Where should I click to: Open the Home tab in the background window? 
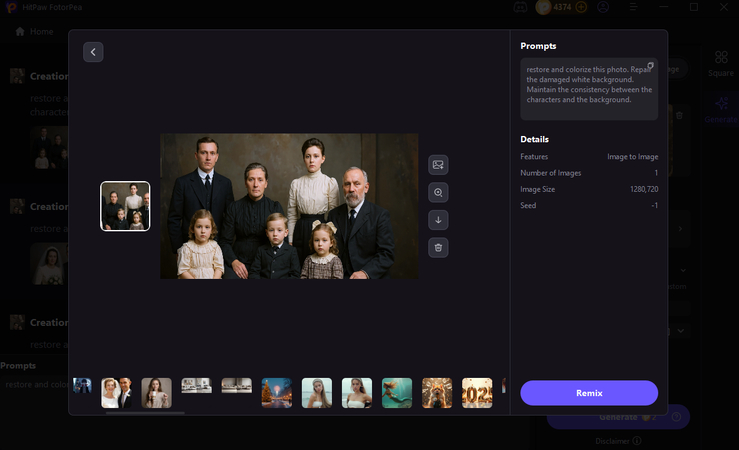[x=34, y=32]
